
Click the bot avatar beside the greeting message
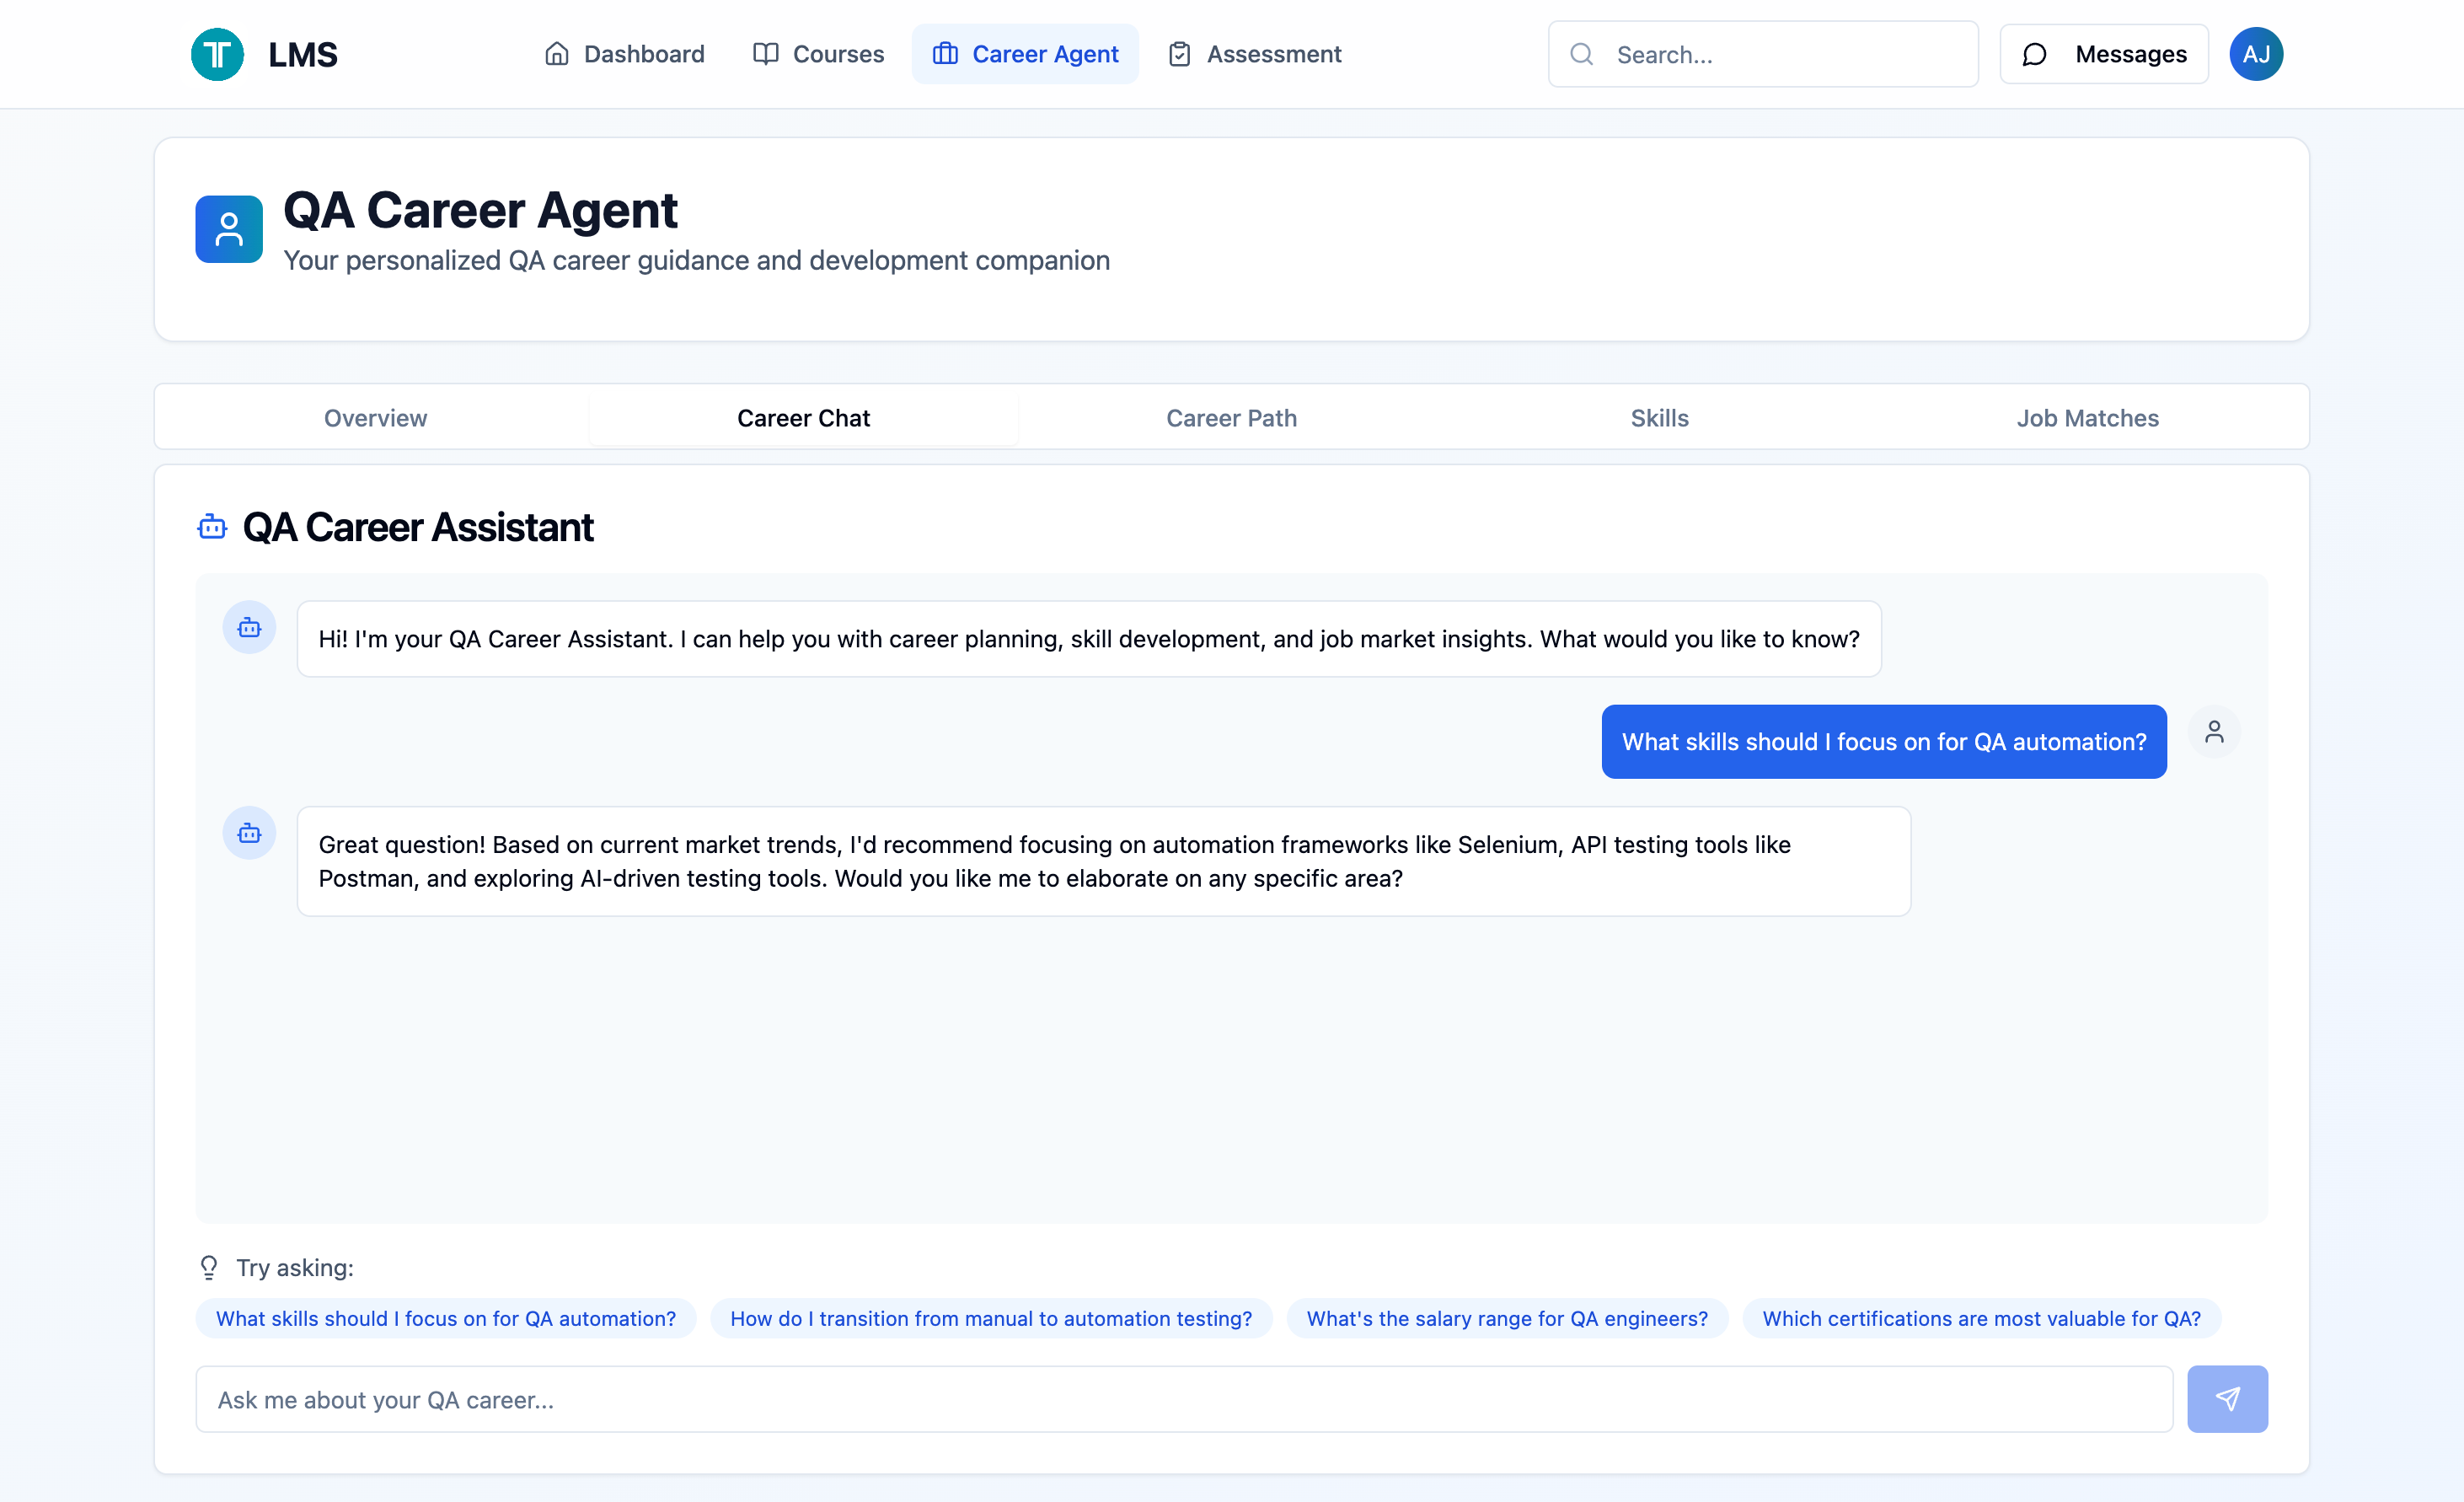[x=249, y=628]
